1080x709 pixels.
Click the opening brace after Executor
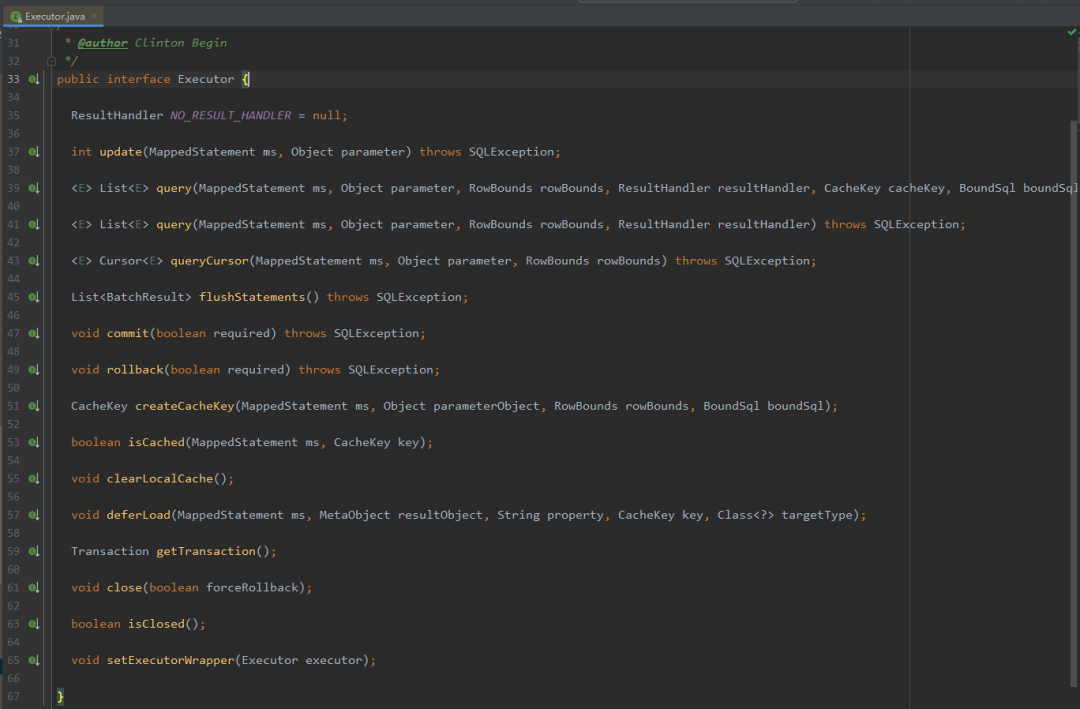(x=245, y=79)
